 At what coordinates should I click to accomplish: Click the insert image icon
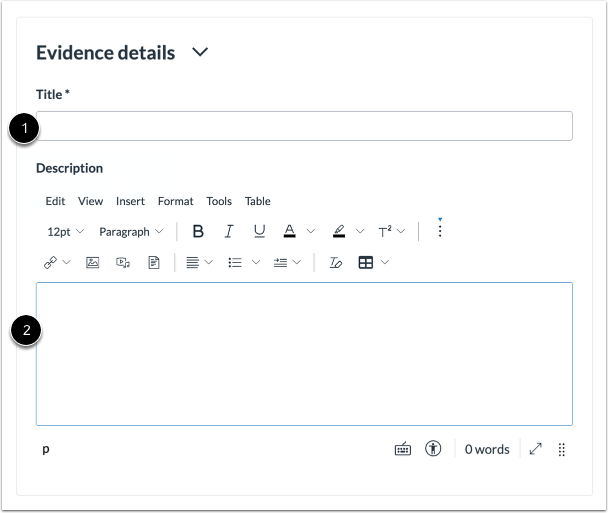pos(92,263)
